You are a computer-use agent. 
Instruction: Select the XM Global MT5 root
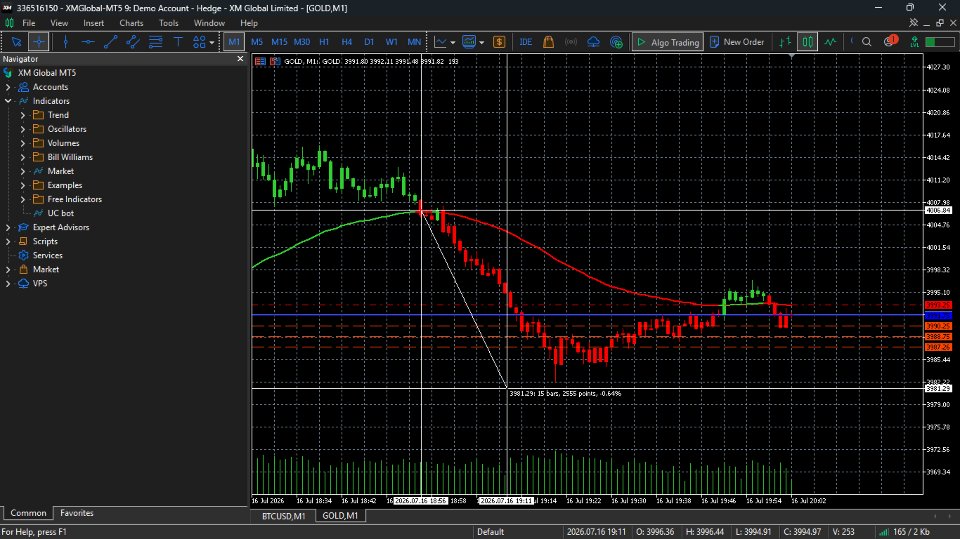(47, 73)
